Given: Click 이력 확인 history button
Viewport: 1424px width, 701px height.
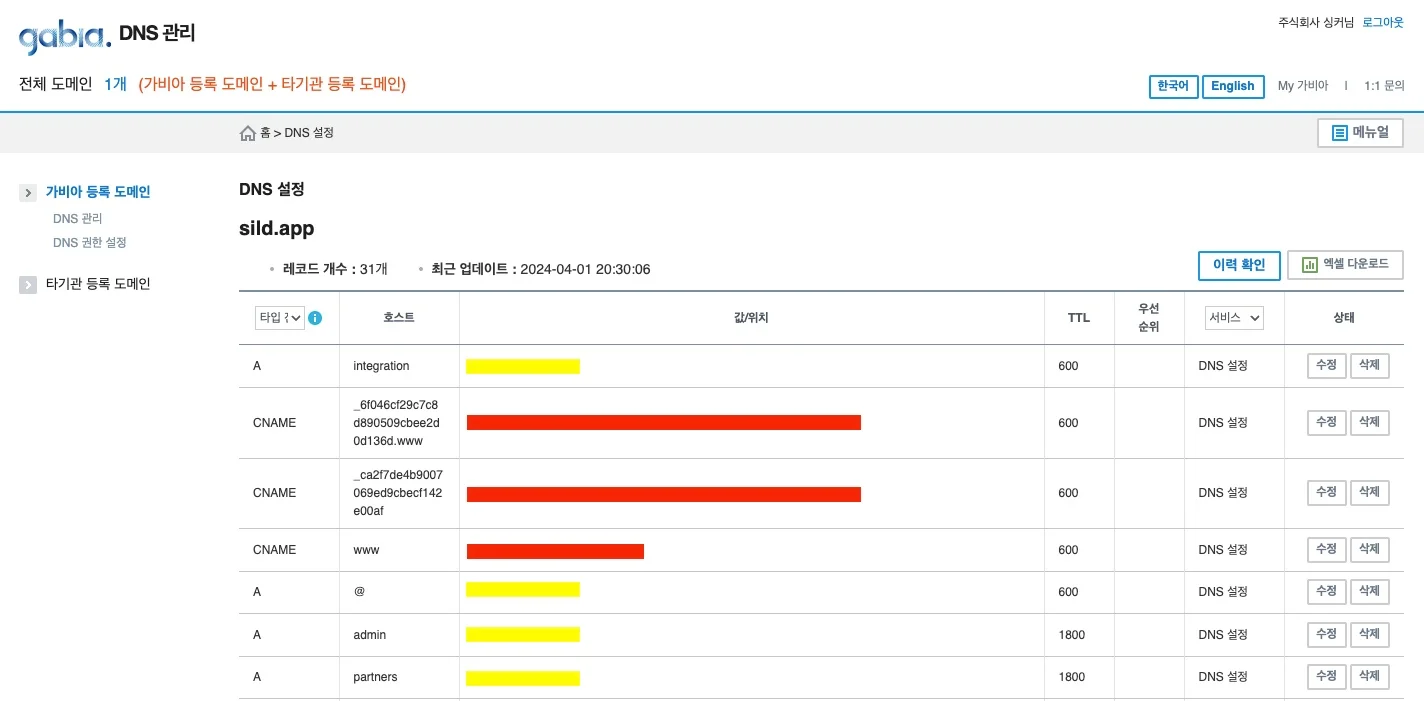Looking at the screenshot, I should click(1239, 265).
